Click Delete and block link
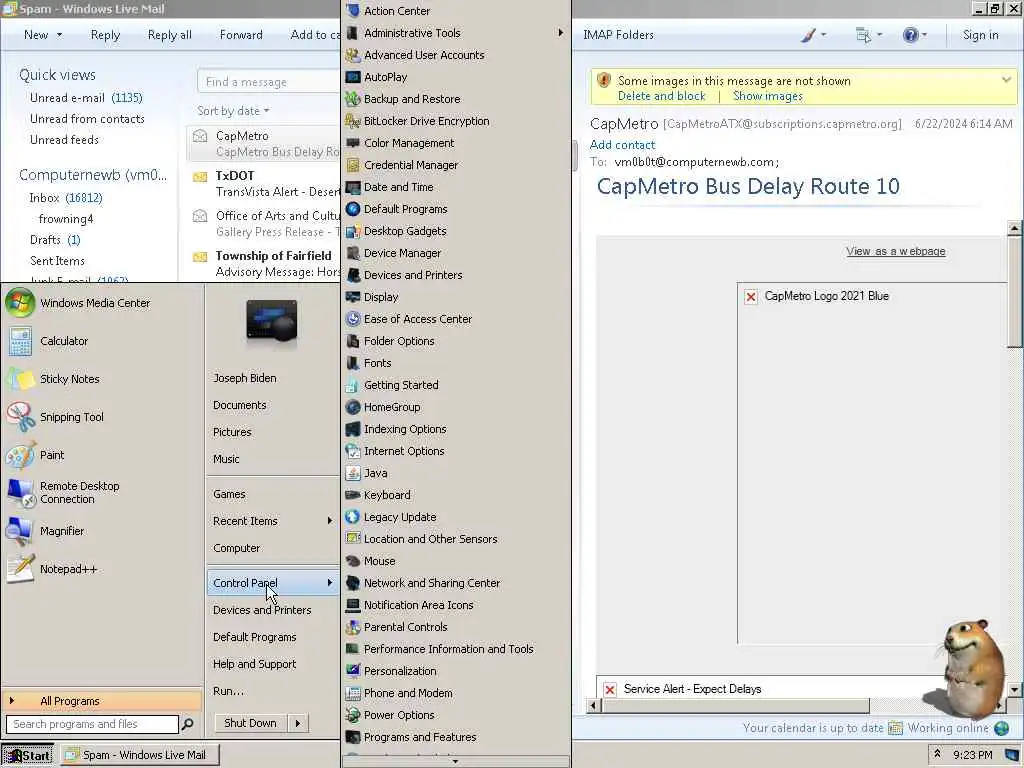 662,96
